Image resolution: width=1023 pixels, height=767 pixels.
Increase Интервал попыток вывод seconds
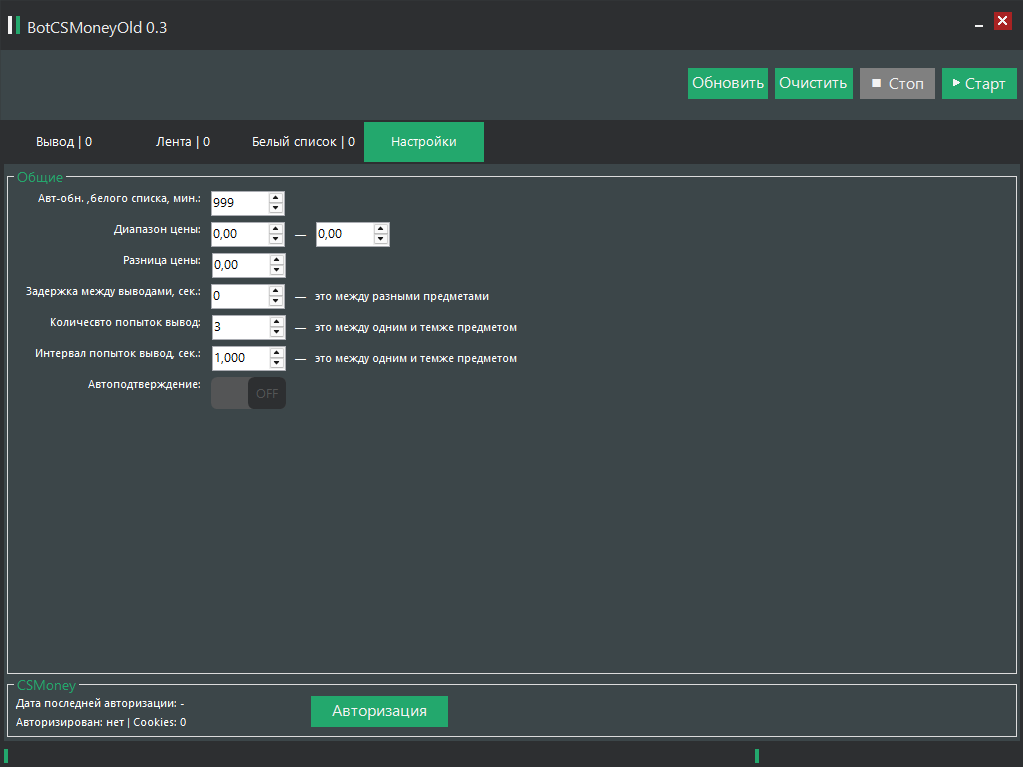click(x=276, y=352)
